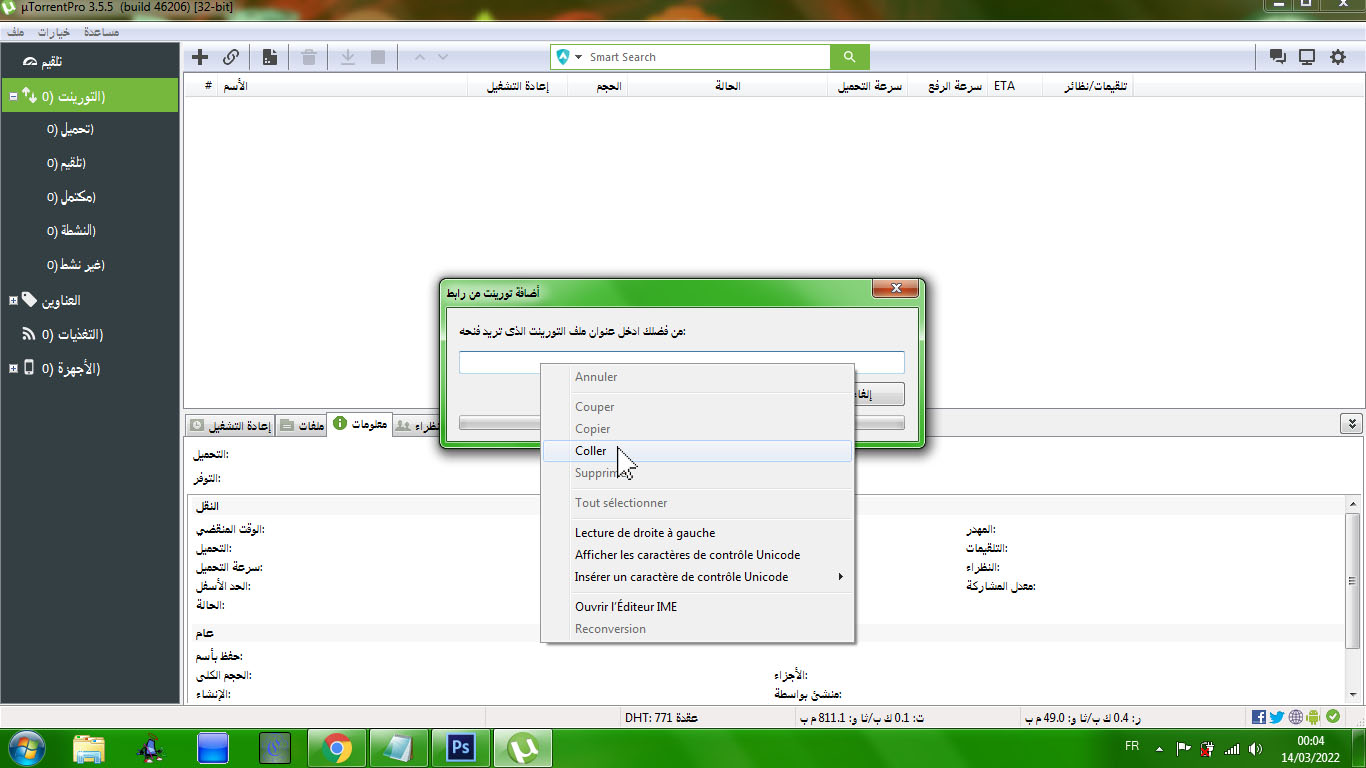This screenshot has height=768, width=1366.
Task: Click the Android icon in status bar
Action: (x=1313, y=717)
